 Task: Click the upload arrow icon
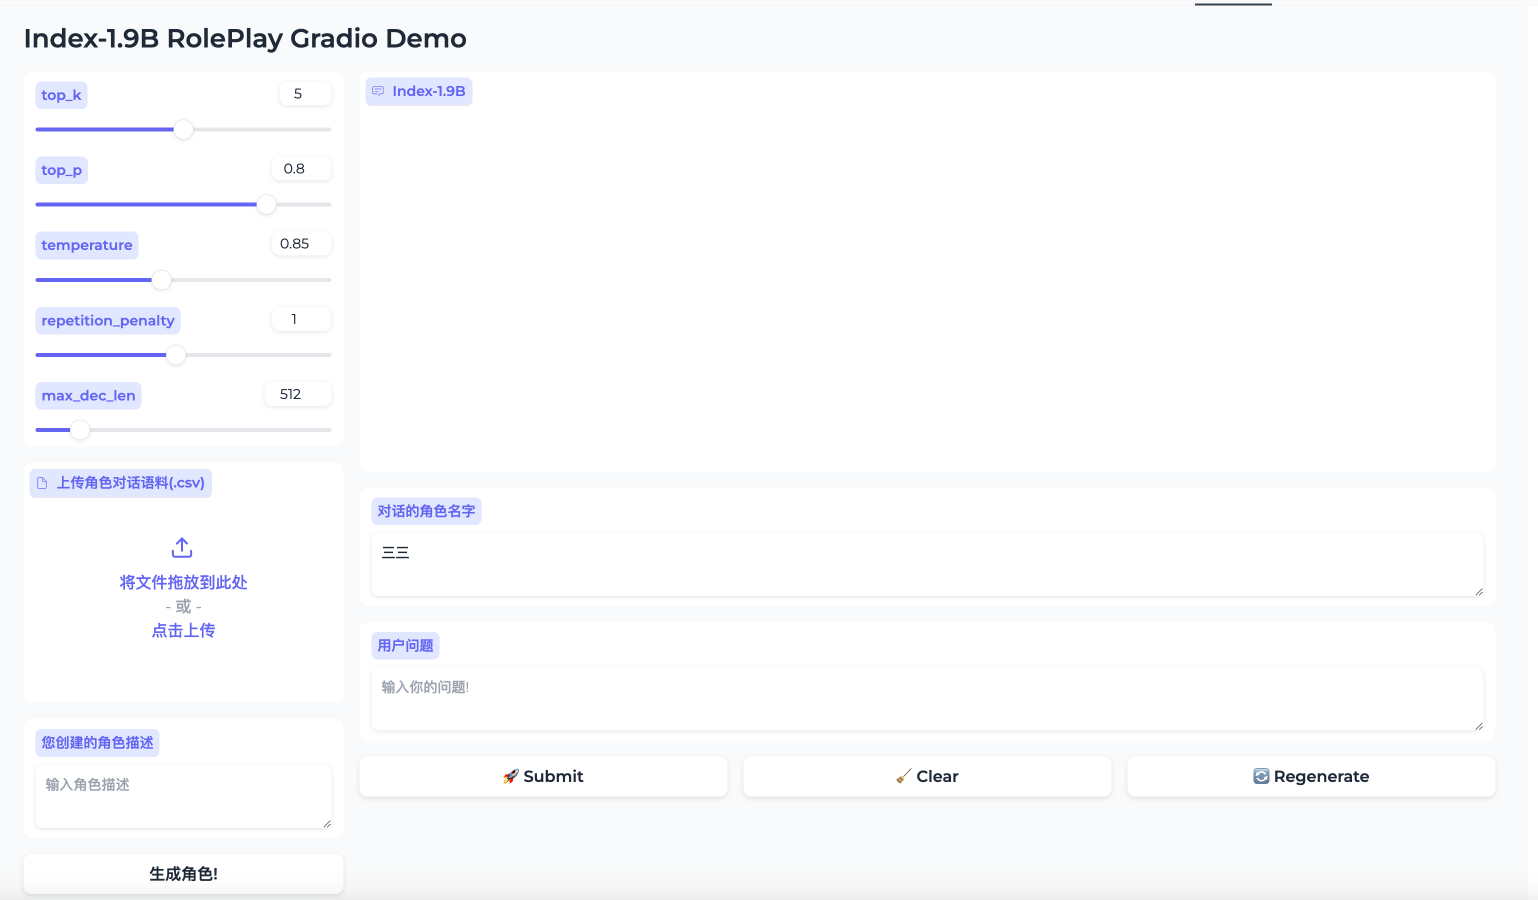click(x=182, y=548)
